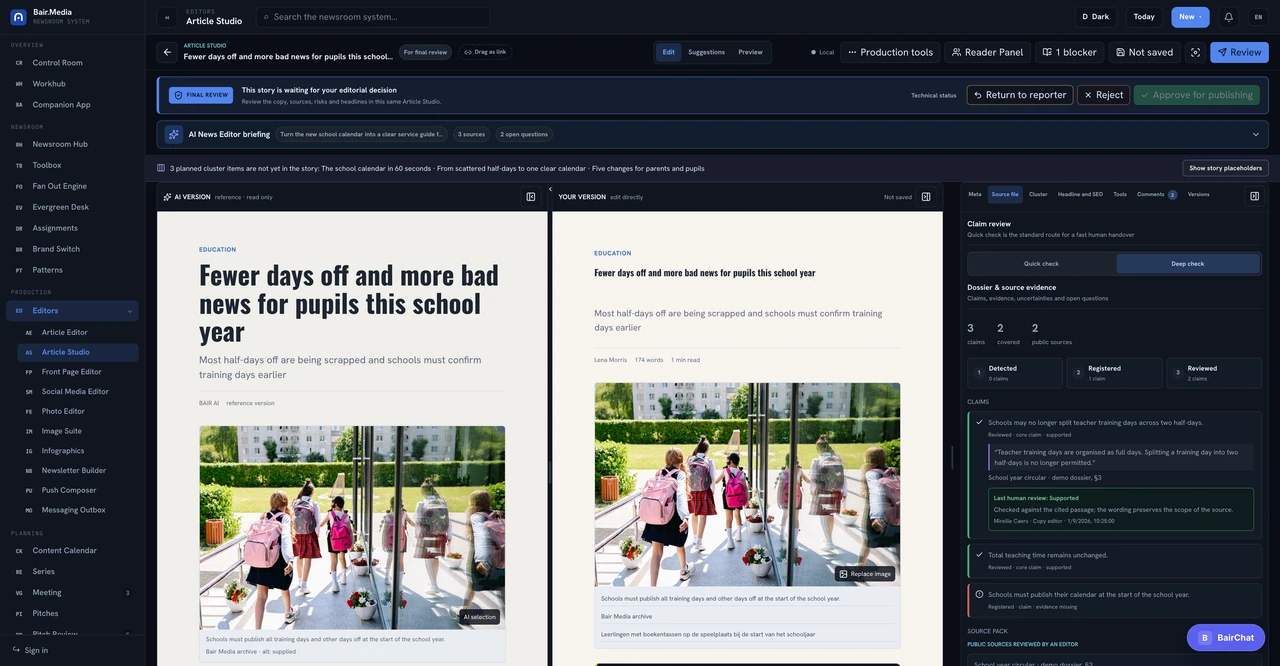Click the cluster items notice icon
Image resolution: width=1280 pixels, height=666 pixels.
(161, 168)
